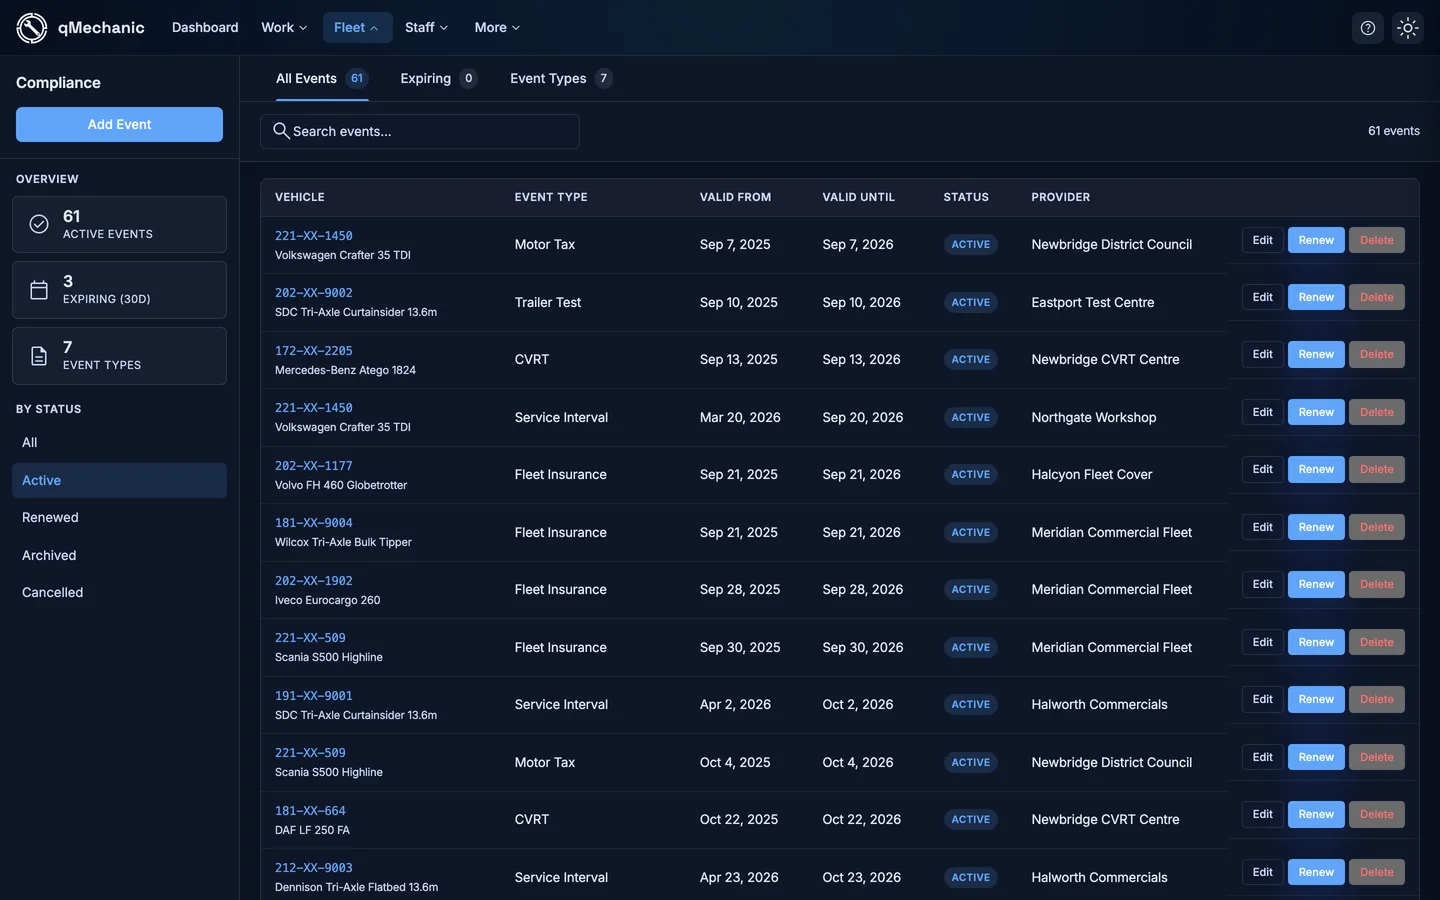
Task: Delete the Wilcox Tri-Axle Bulk Tipper insurance
Action: coord(1377,527)
